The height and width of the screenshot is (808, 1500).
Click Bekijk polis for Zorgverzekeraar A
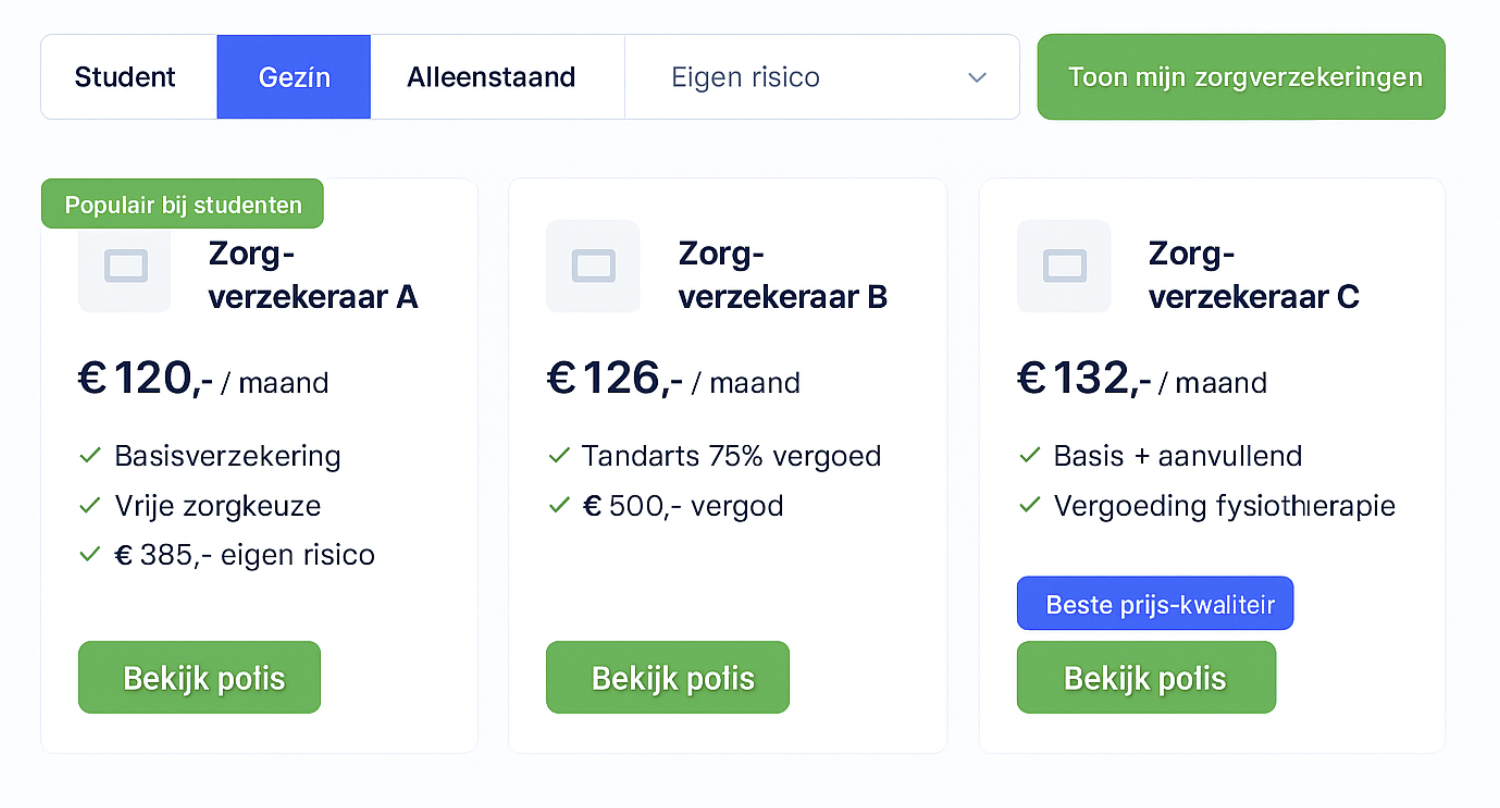(199, 677)
